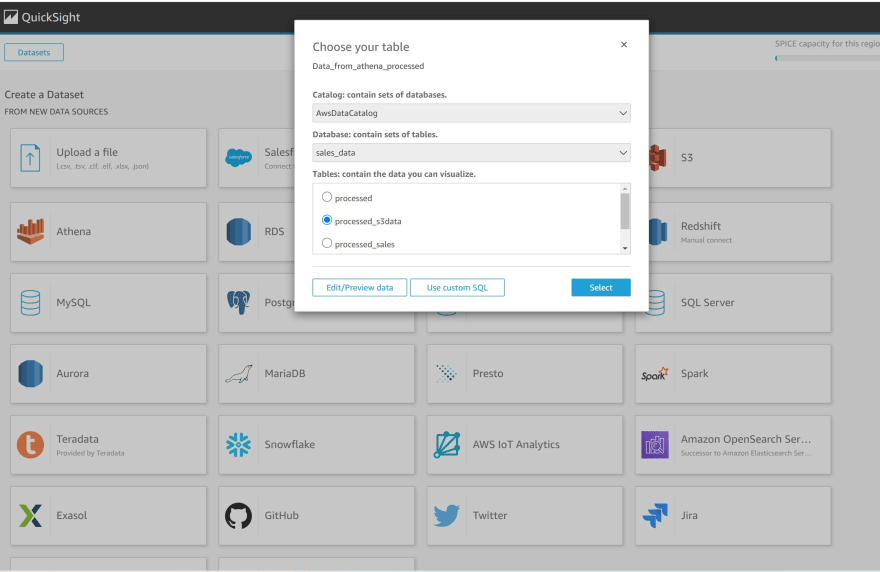Click the MariaDB seal icon
The height and width of the screenshot is (572, 880).
click(239, 374)
